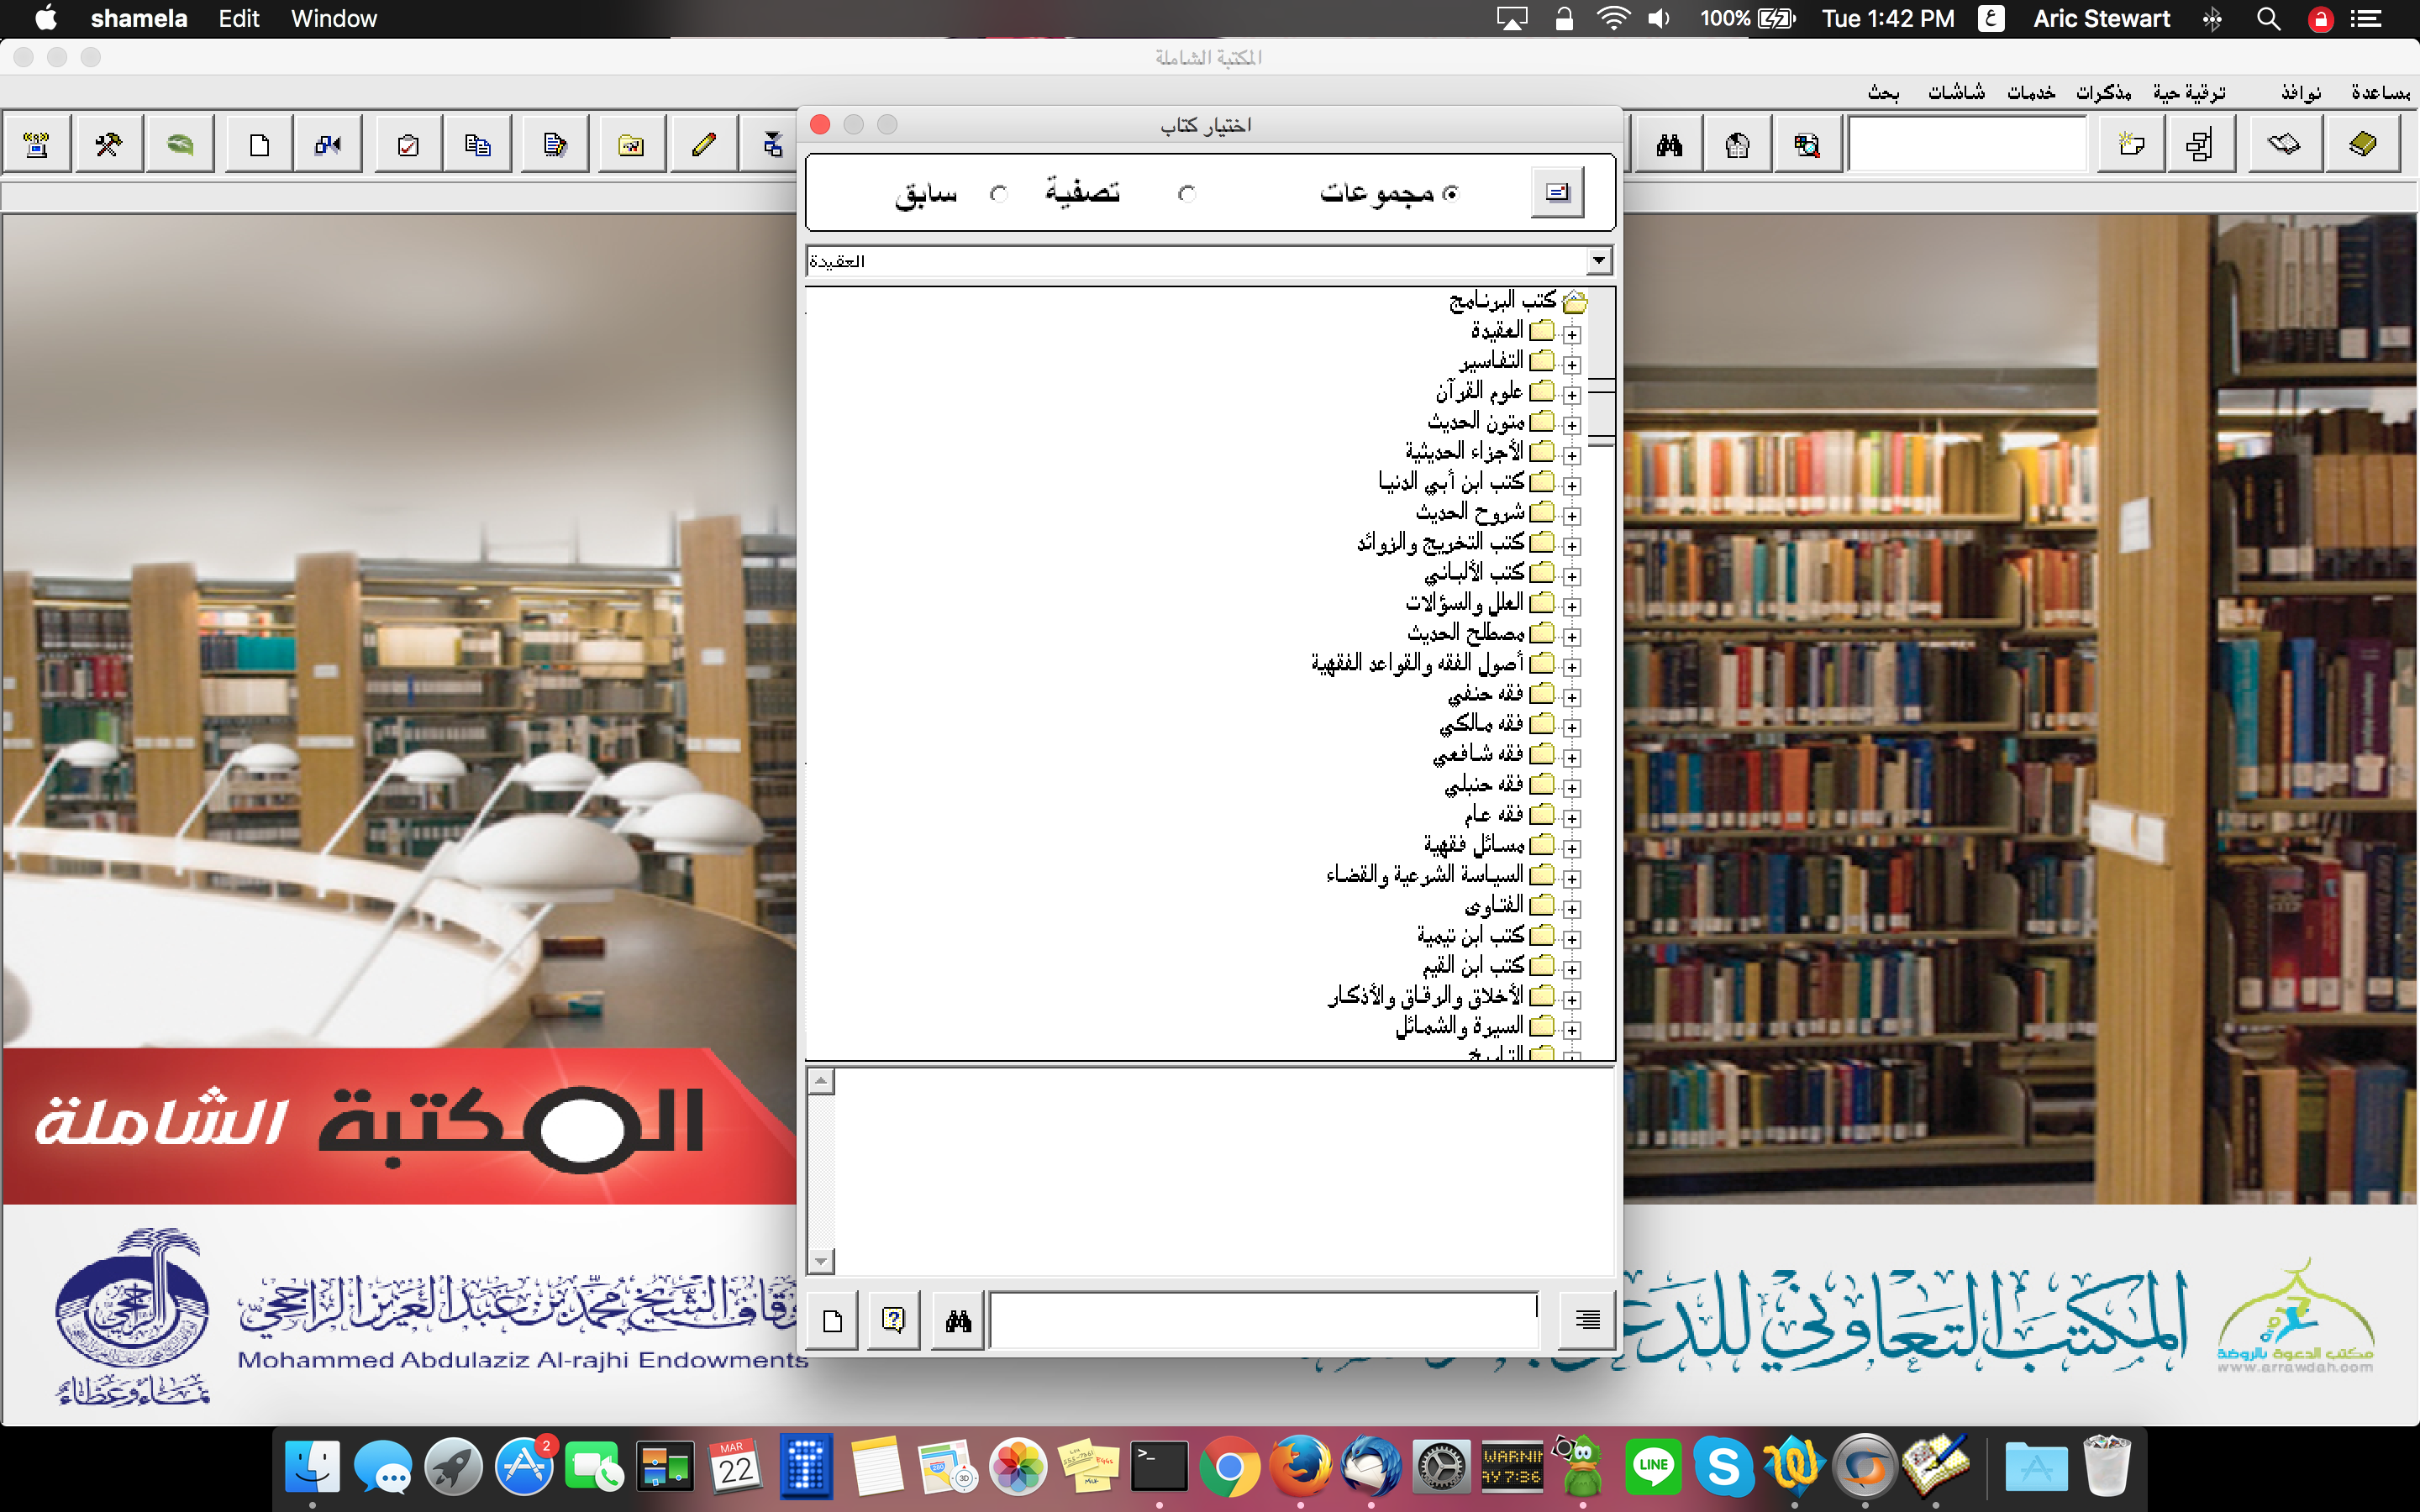The image size is (2420, 1512).
Task: Click inside the search input field at the dialog bottom
Action: coord(1260,1318)
